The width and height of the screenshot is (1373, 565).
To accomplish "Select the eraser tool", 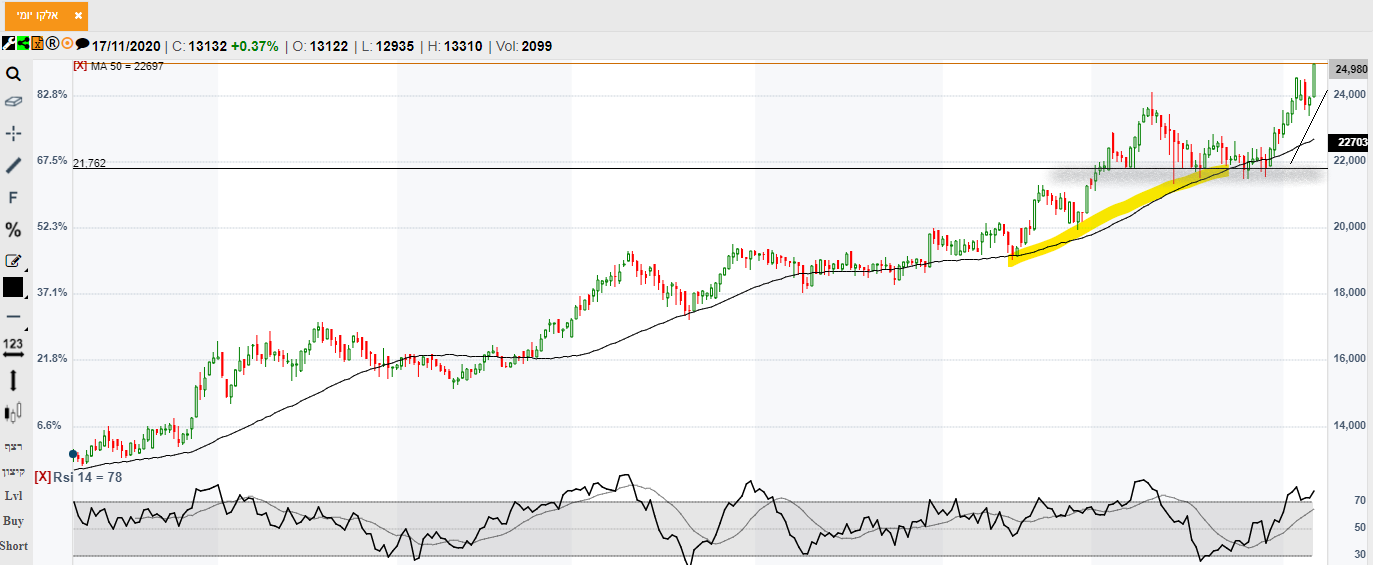I will (13, 102).
